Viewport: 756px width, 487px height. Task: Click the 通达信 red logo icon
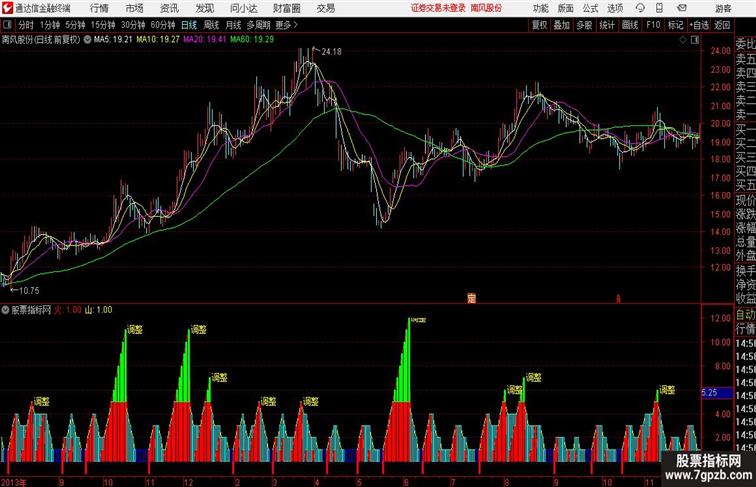7,8
